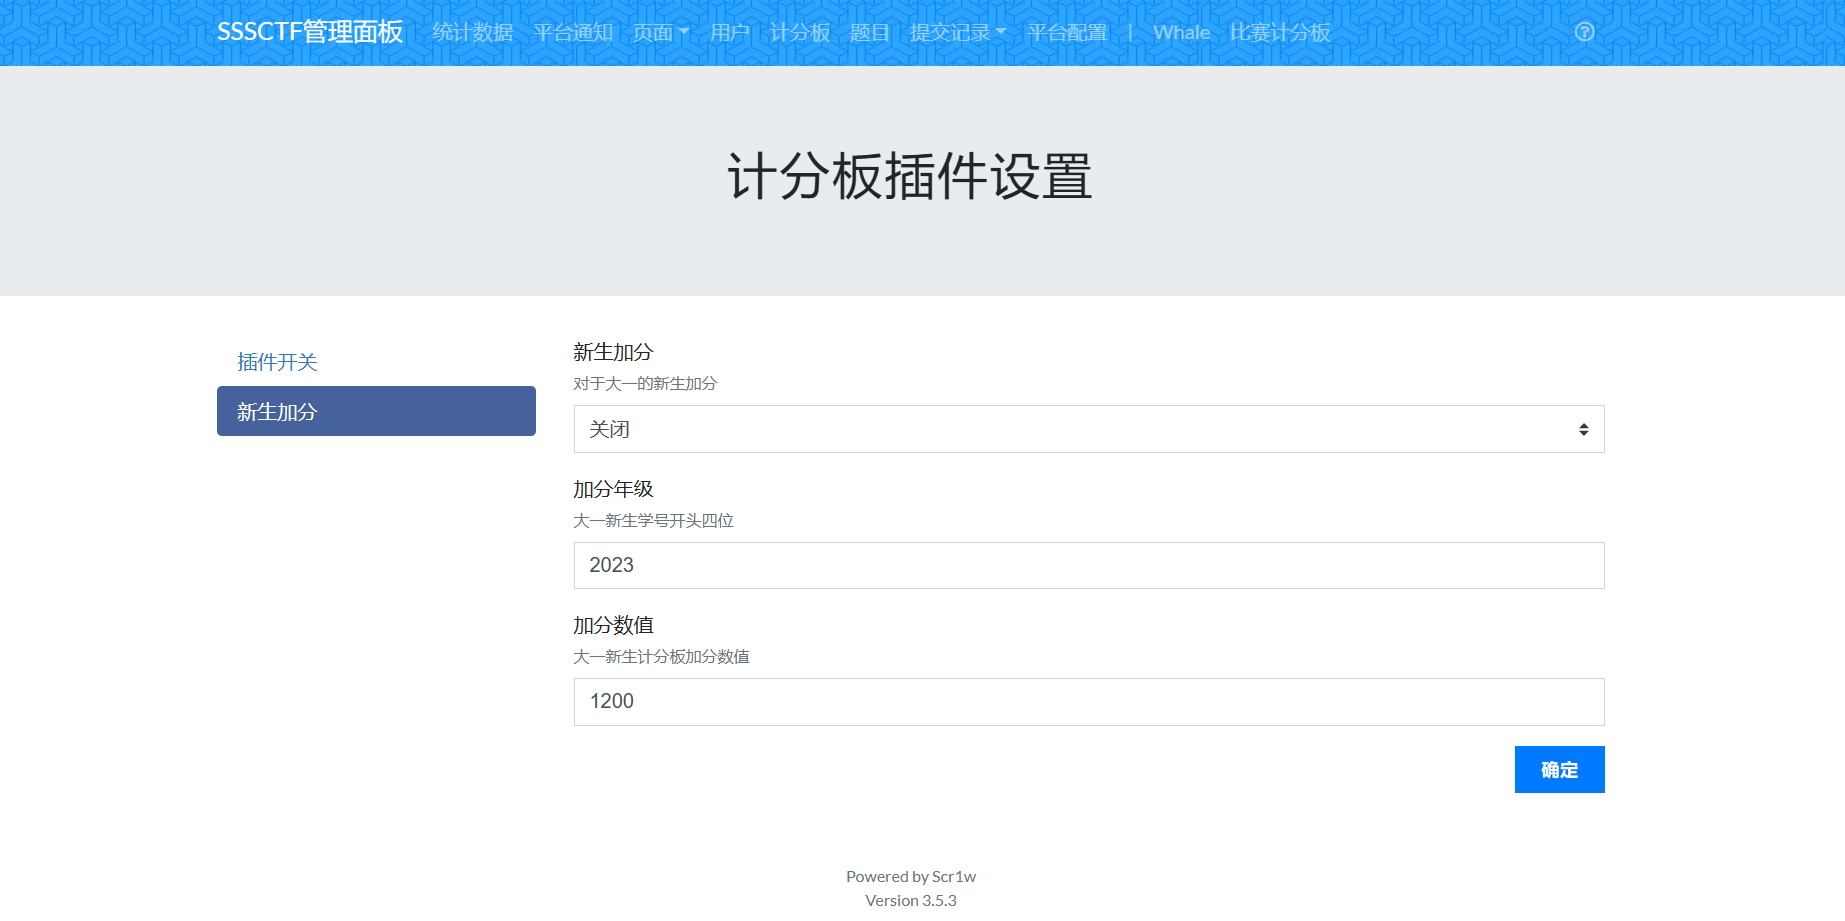1845x921 pixels.
Task: Open the 用户 management page
Action: pos(730,33)
